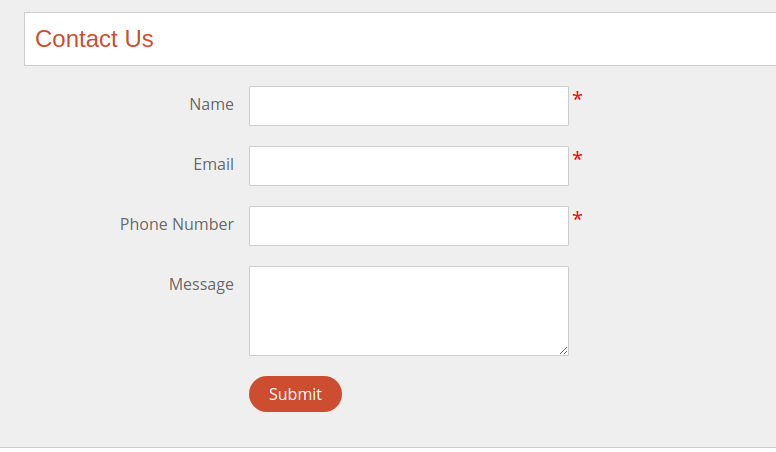Select the Phone Number input field
The width and height of the screenshot is (776, 452).
(408, 226)
